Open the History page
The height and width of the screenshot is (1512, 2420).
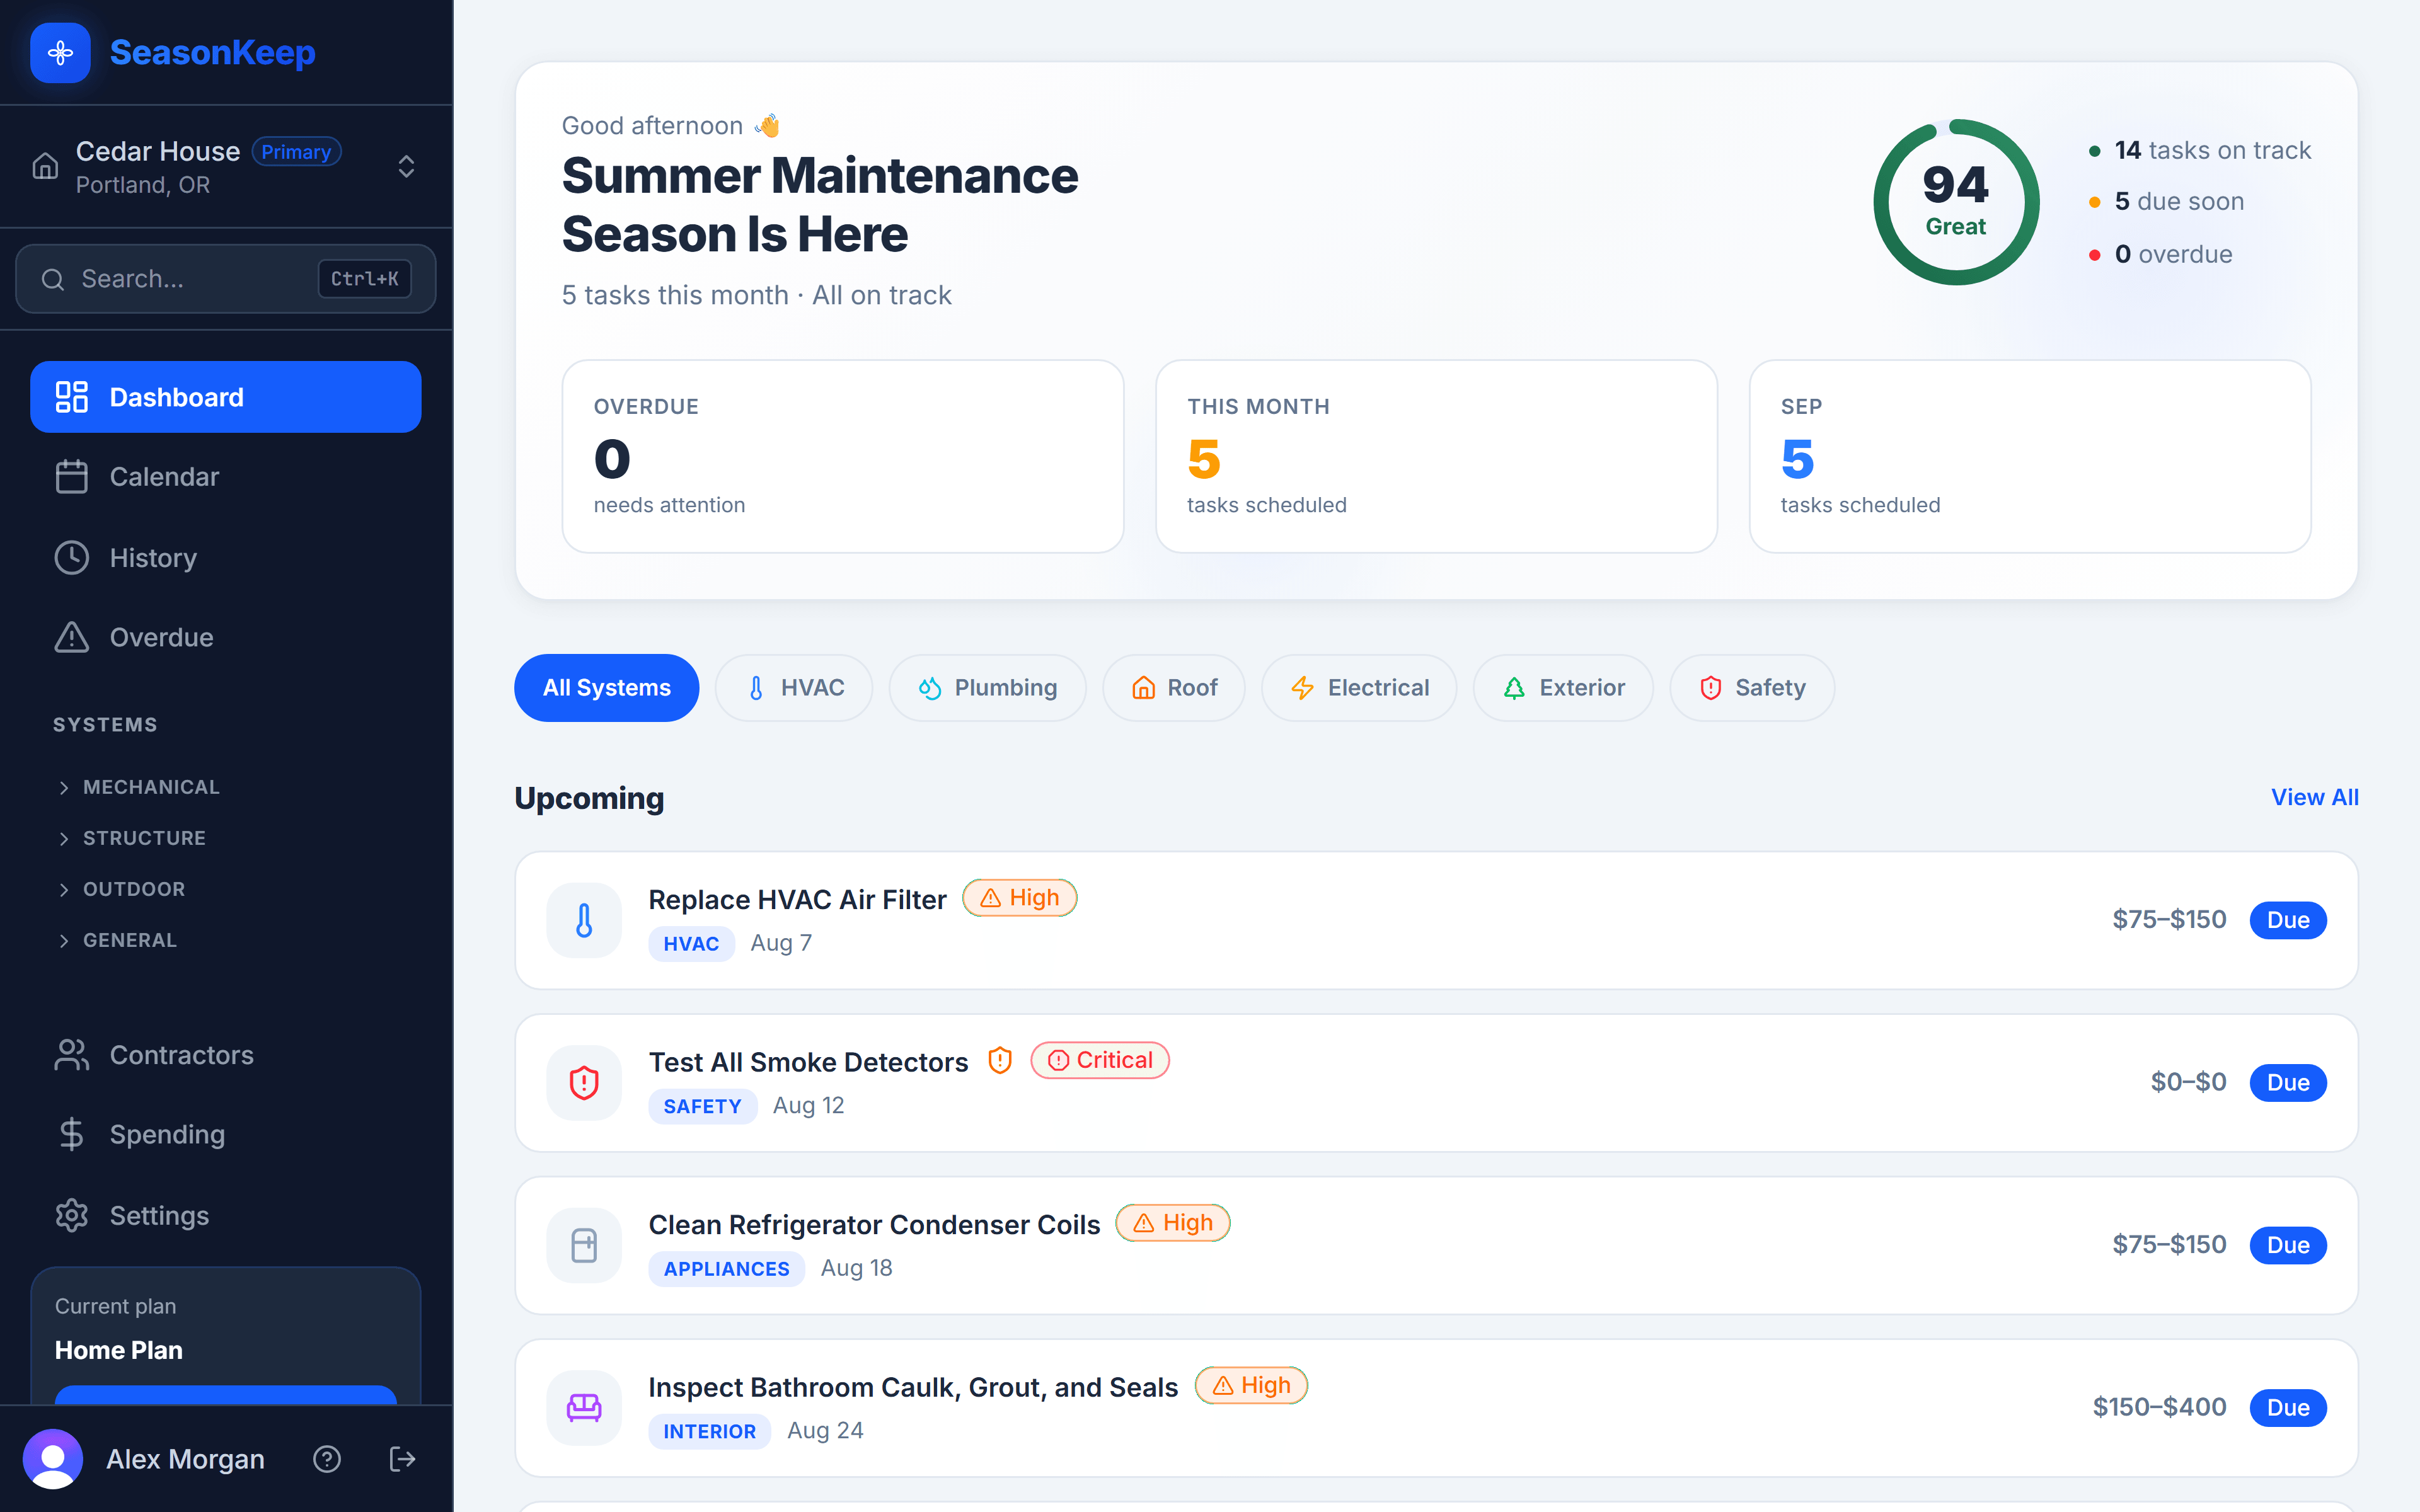pos(226,557)
